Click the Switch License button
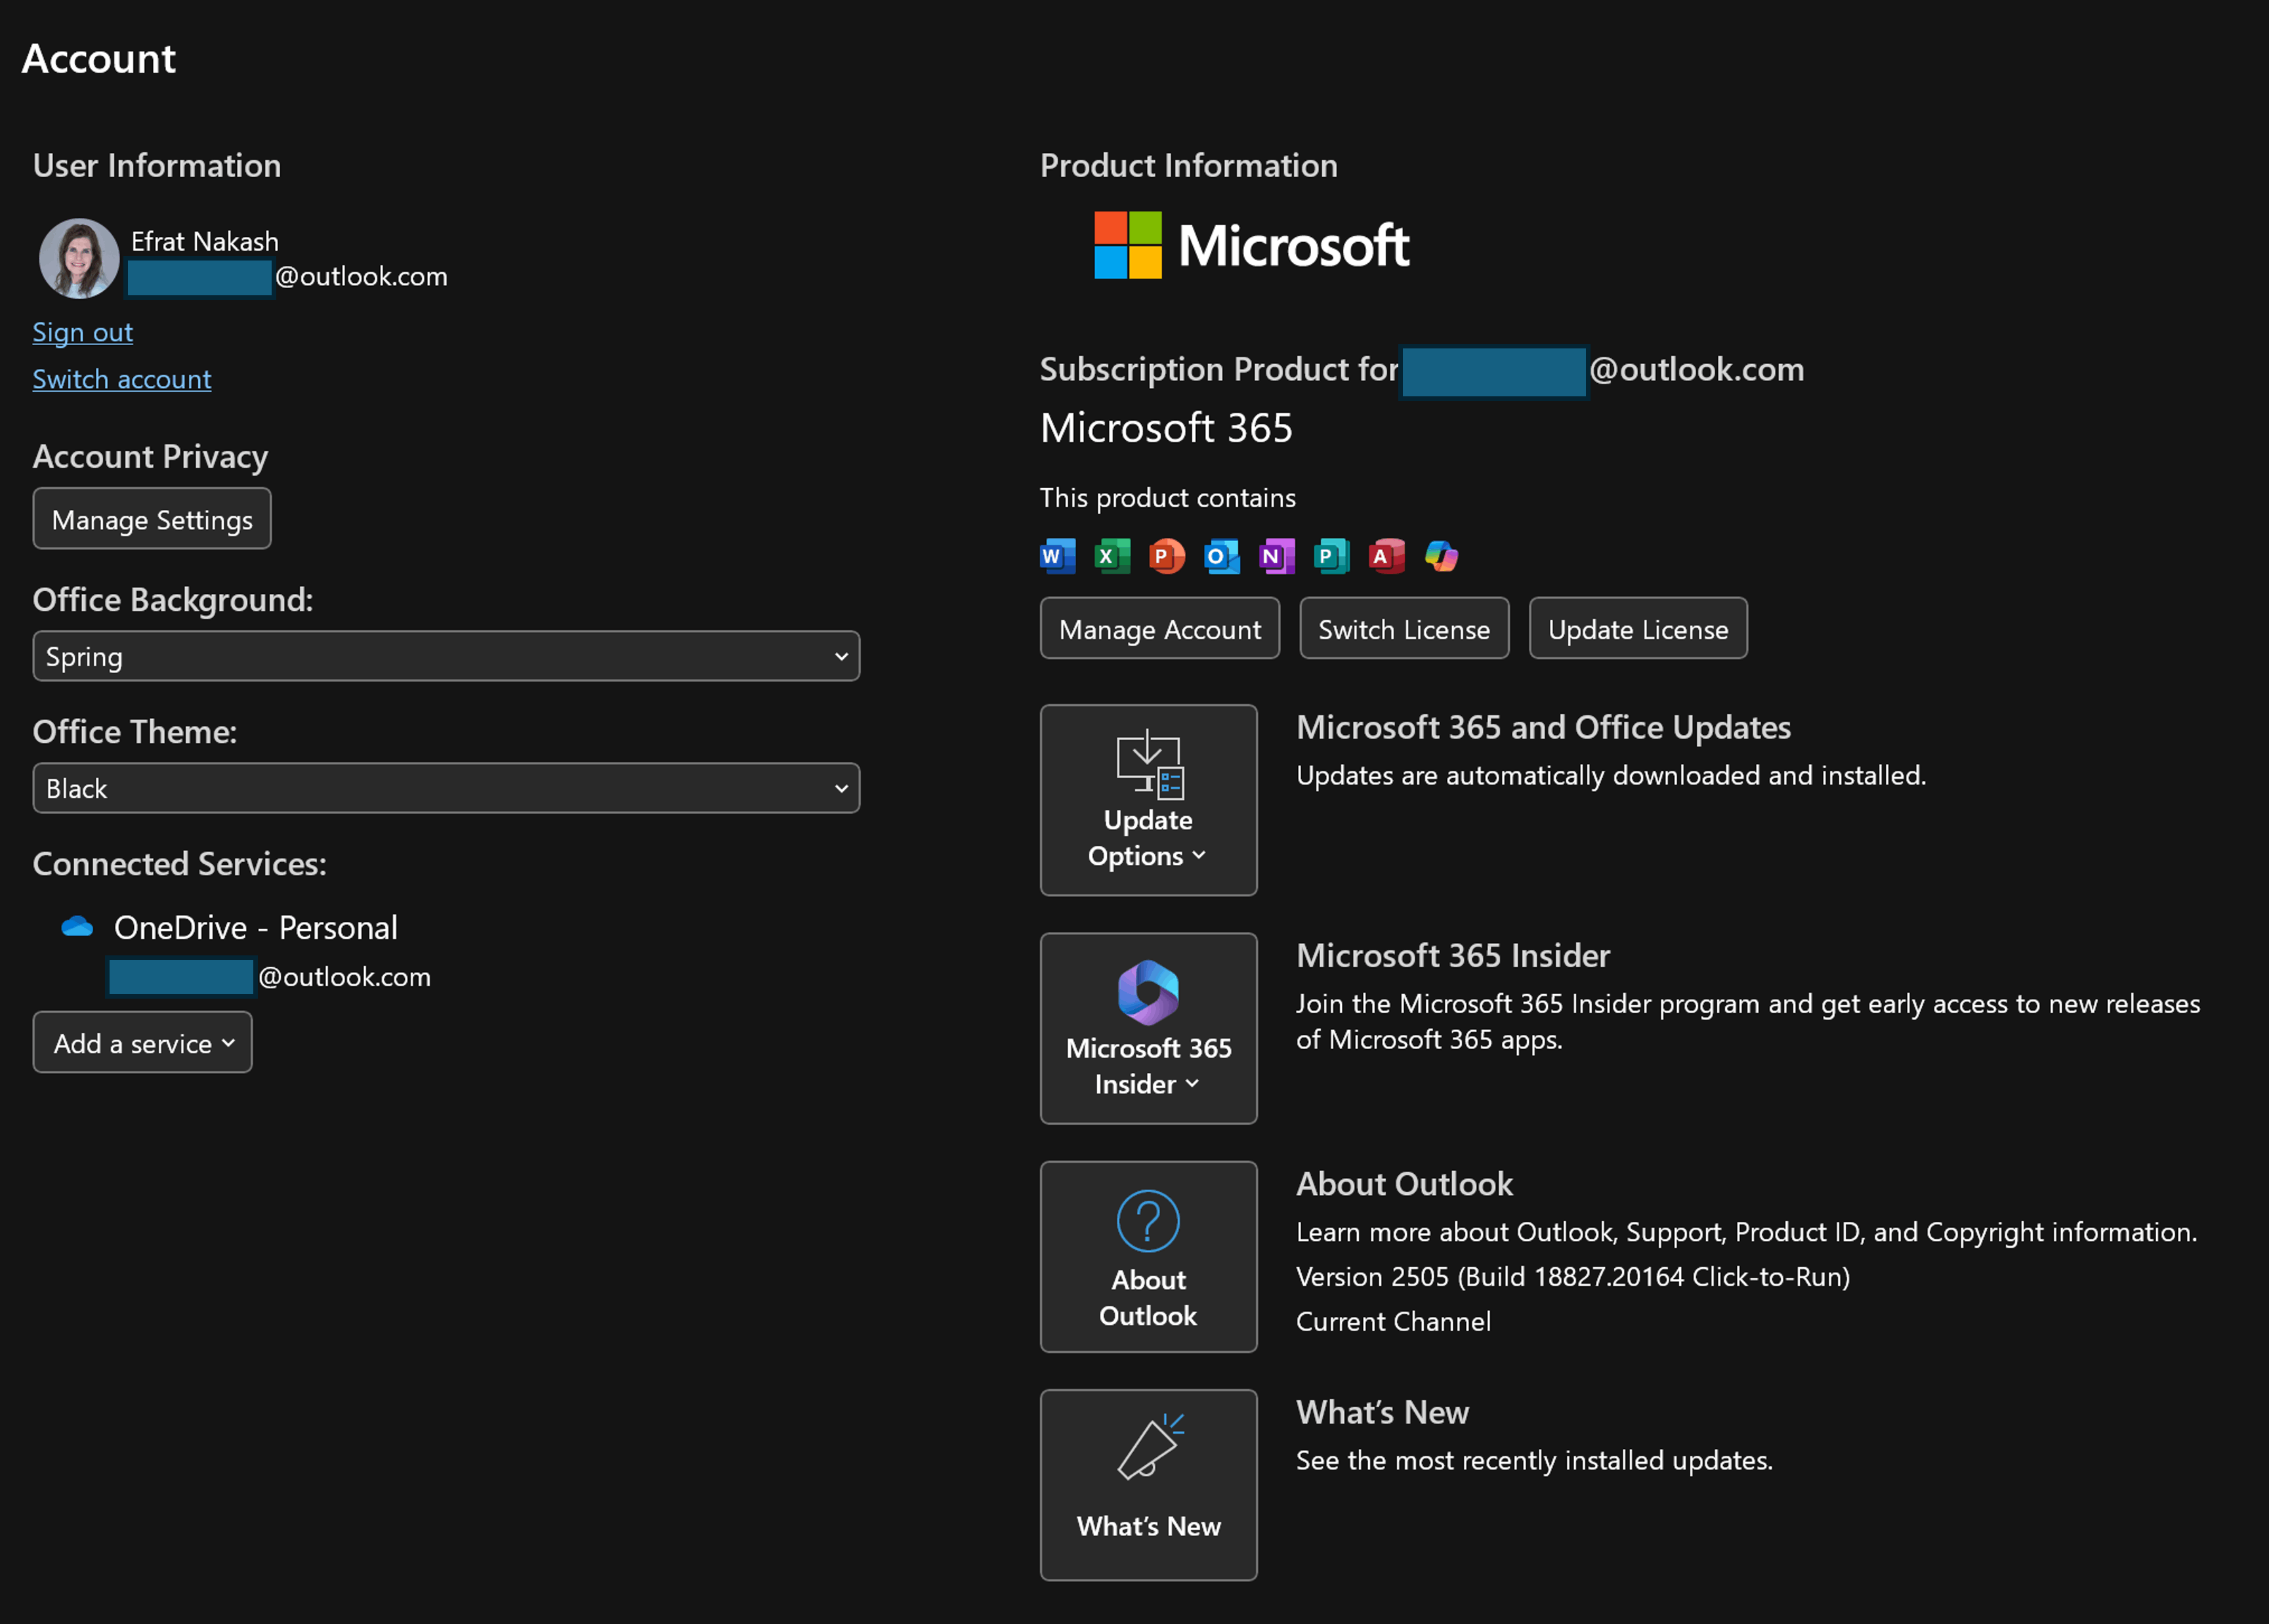The image size is (2269, 1624). (1403, 628)
